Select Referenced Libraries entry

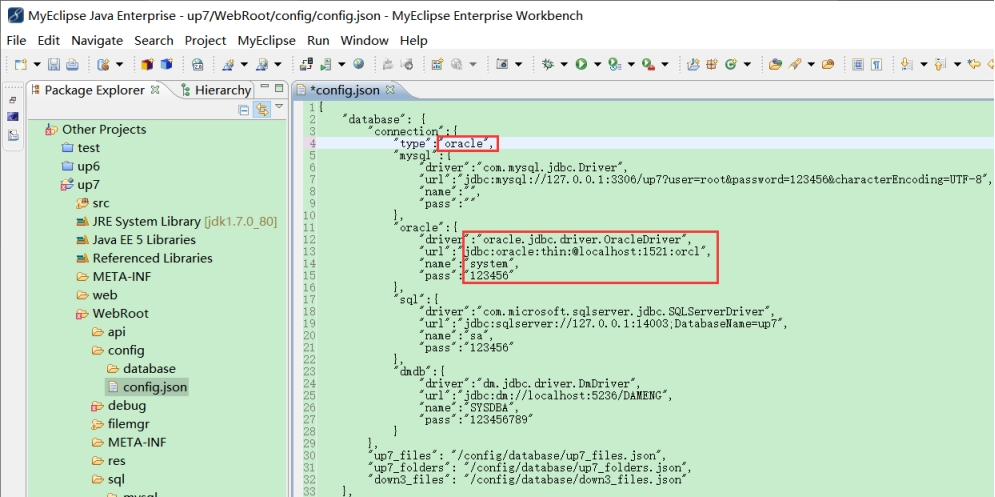[x=152, y=258]
